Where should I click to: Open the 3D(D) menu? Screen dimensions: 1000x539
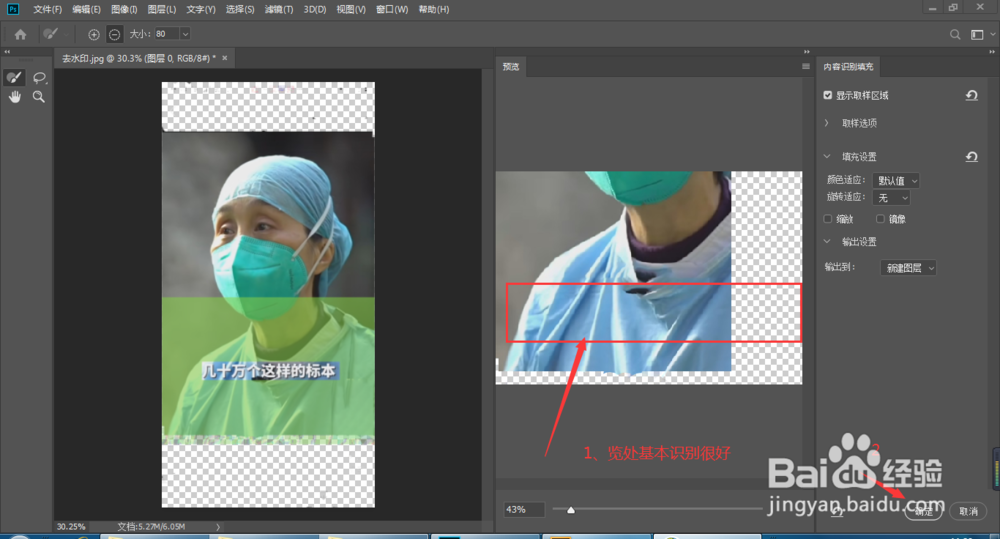(314, 9)
